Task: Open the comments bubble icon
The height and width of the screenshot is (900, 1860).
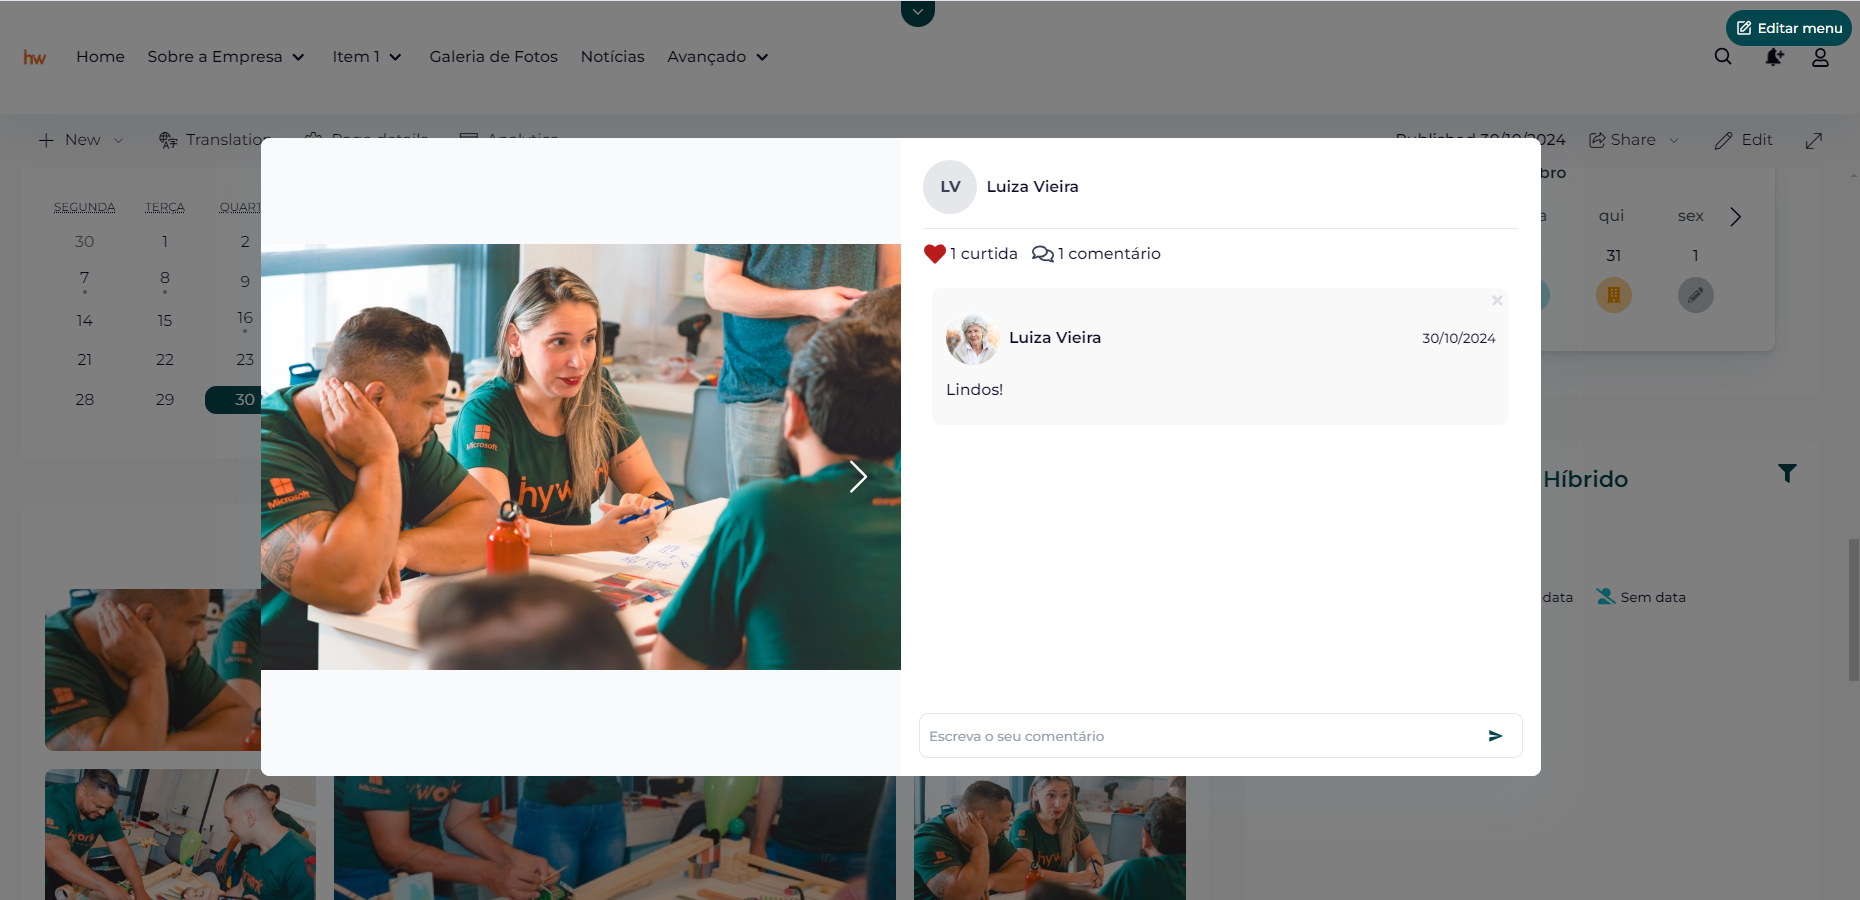Action: coord(1042,254)
